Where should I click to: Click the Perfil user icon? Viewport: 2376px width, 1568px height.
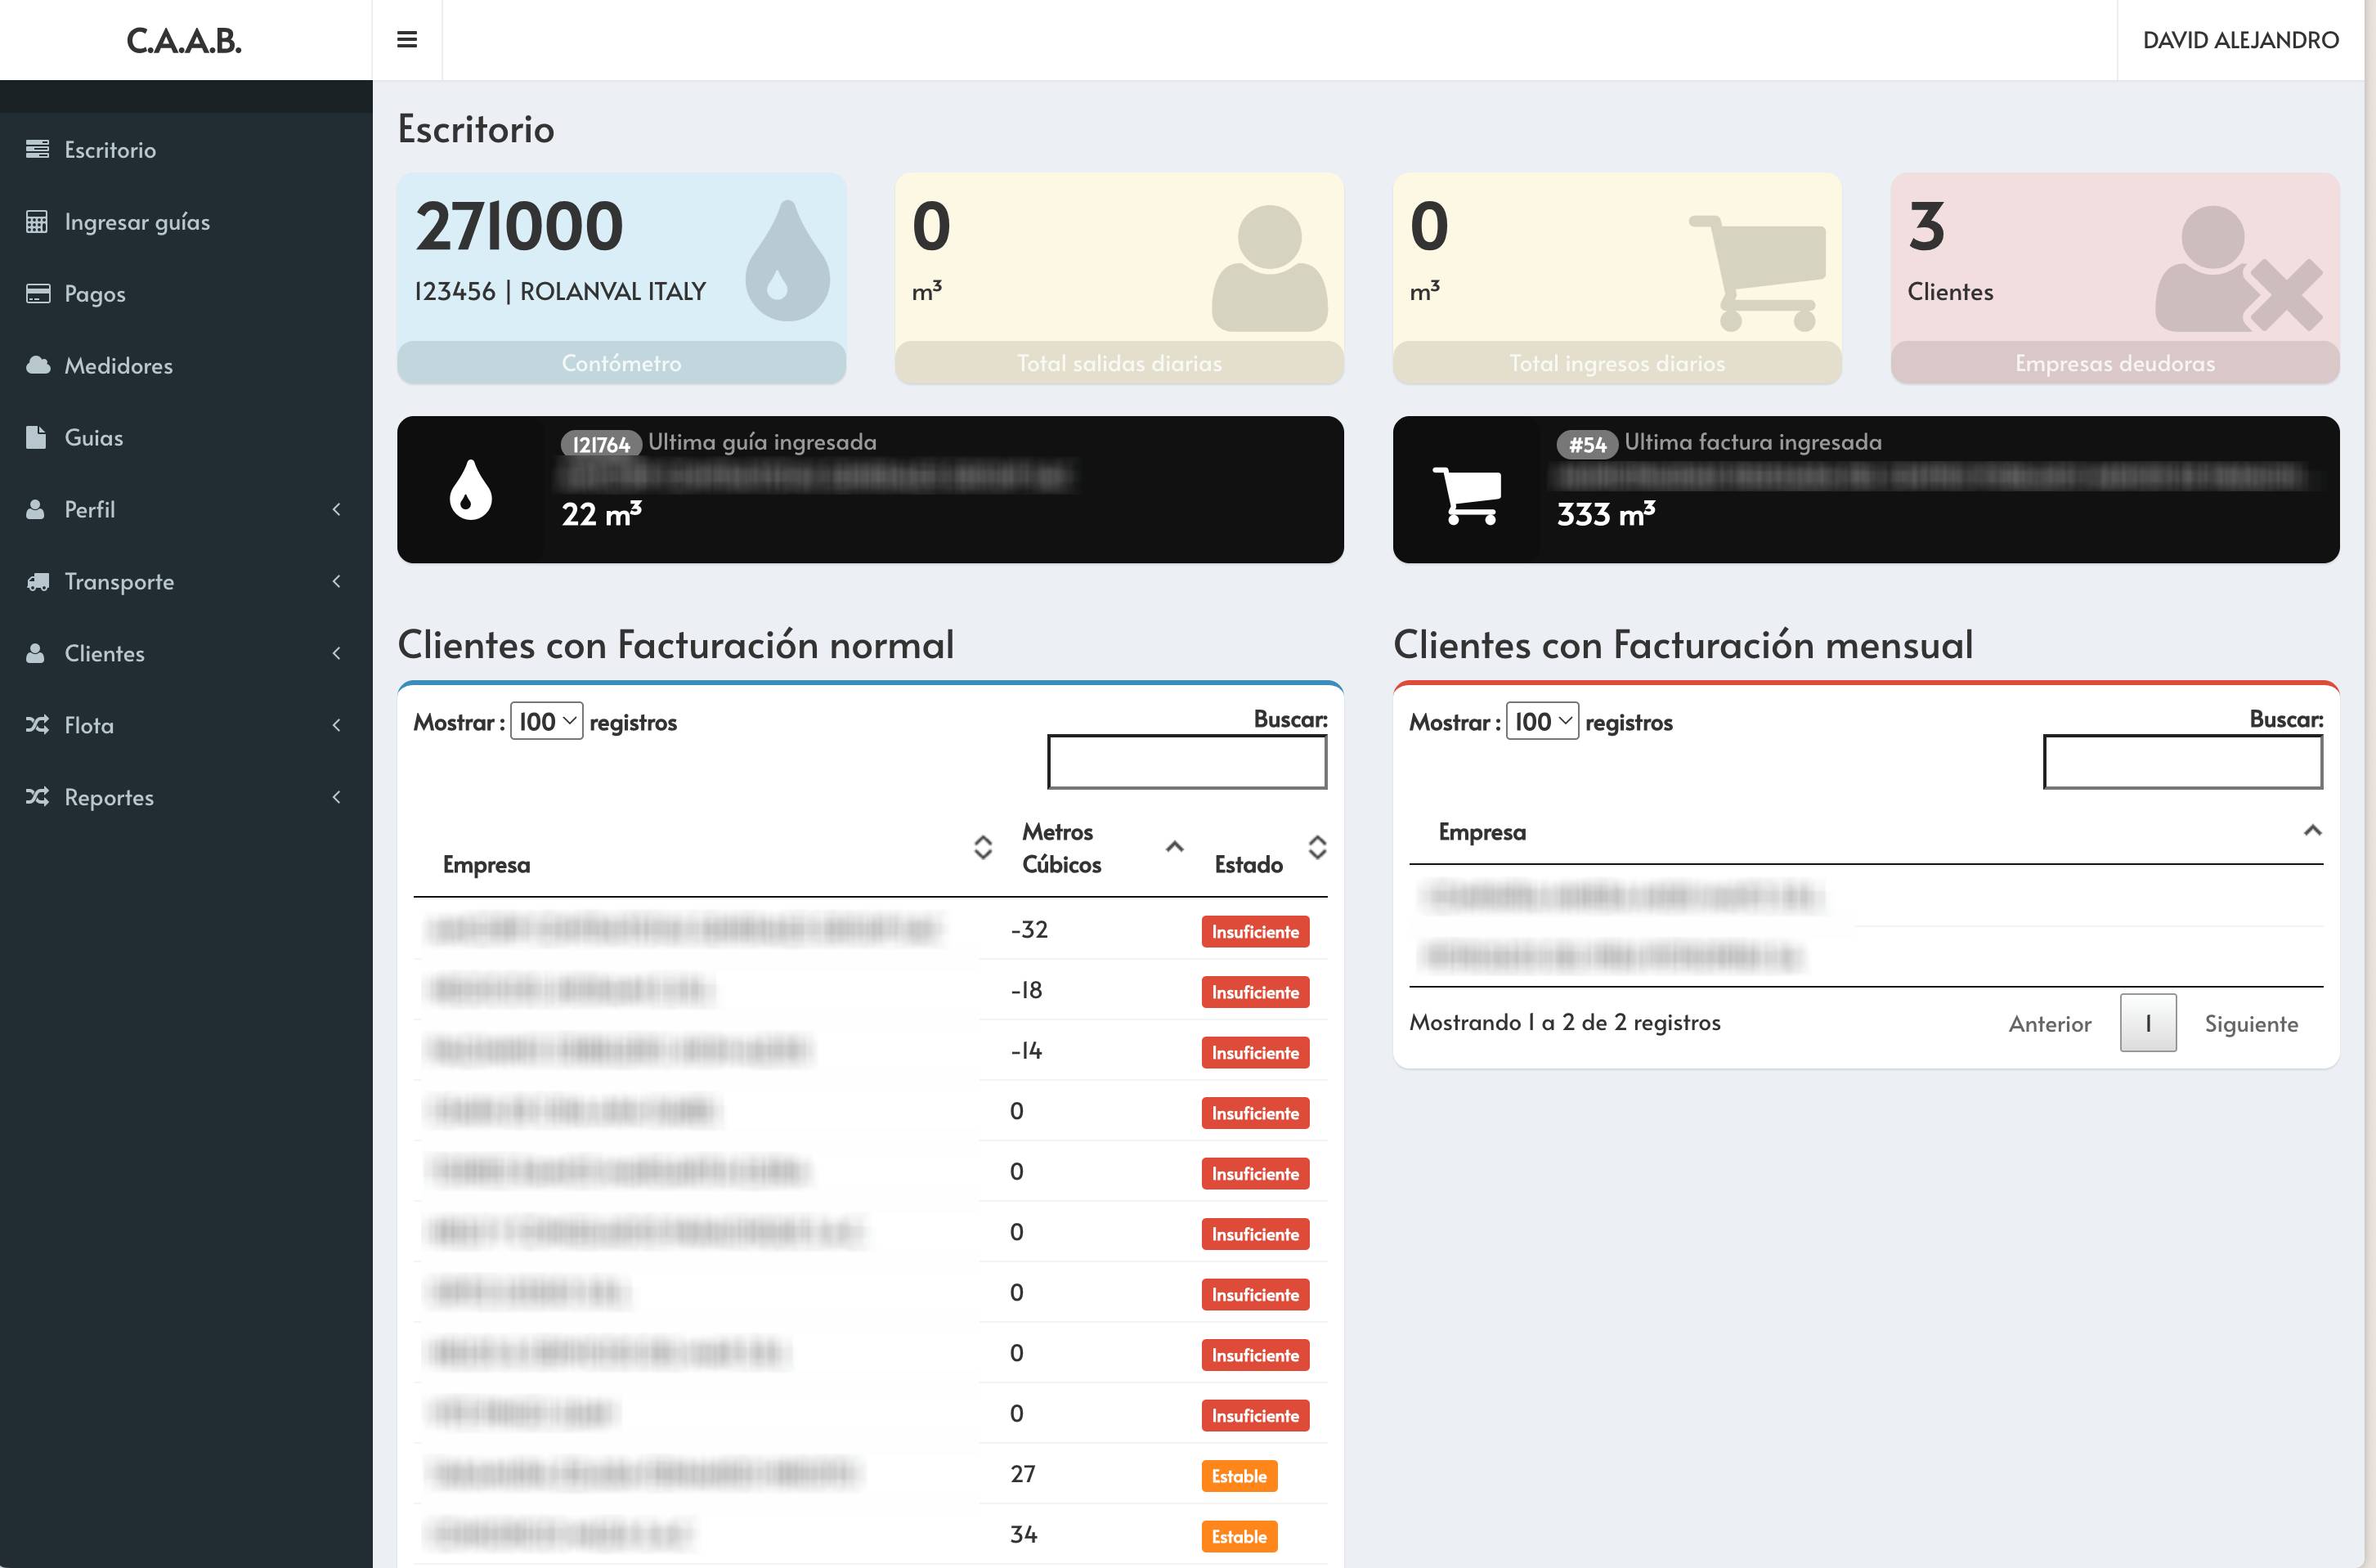[x=35, y=509]
